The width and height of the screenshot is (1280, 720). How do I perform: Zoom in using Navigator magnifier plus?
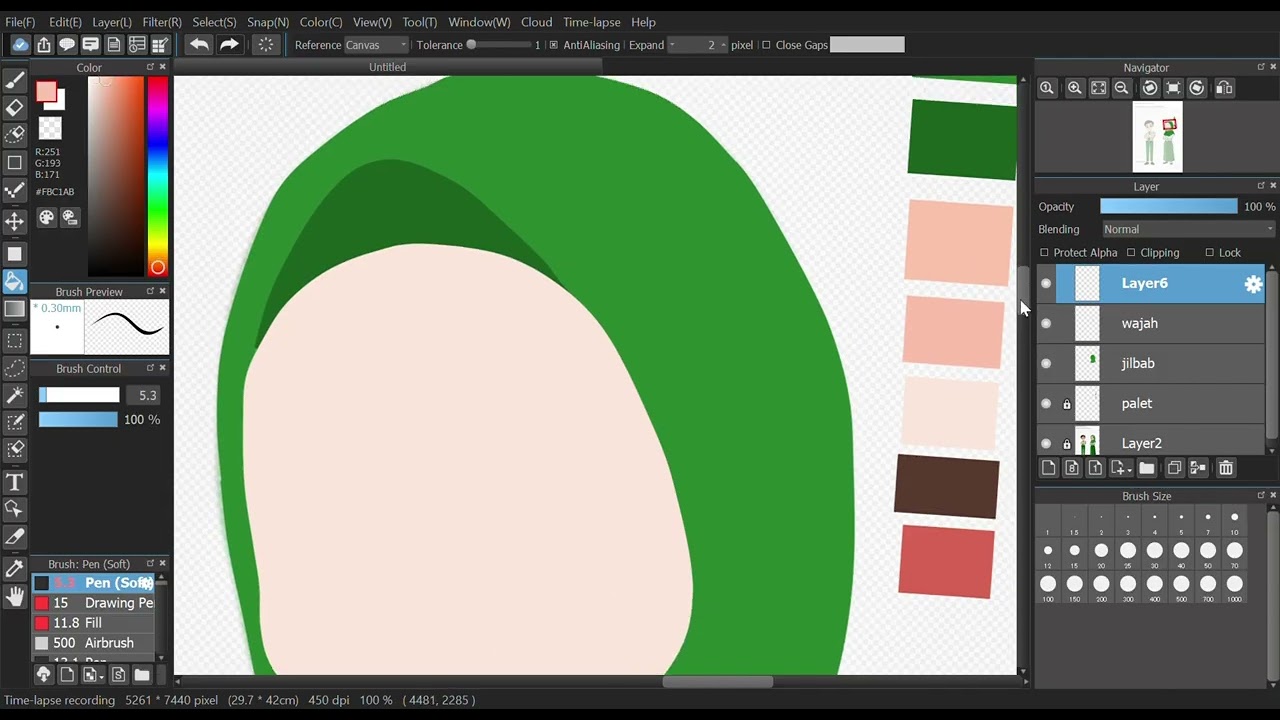point(1075,88)
